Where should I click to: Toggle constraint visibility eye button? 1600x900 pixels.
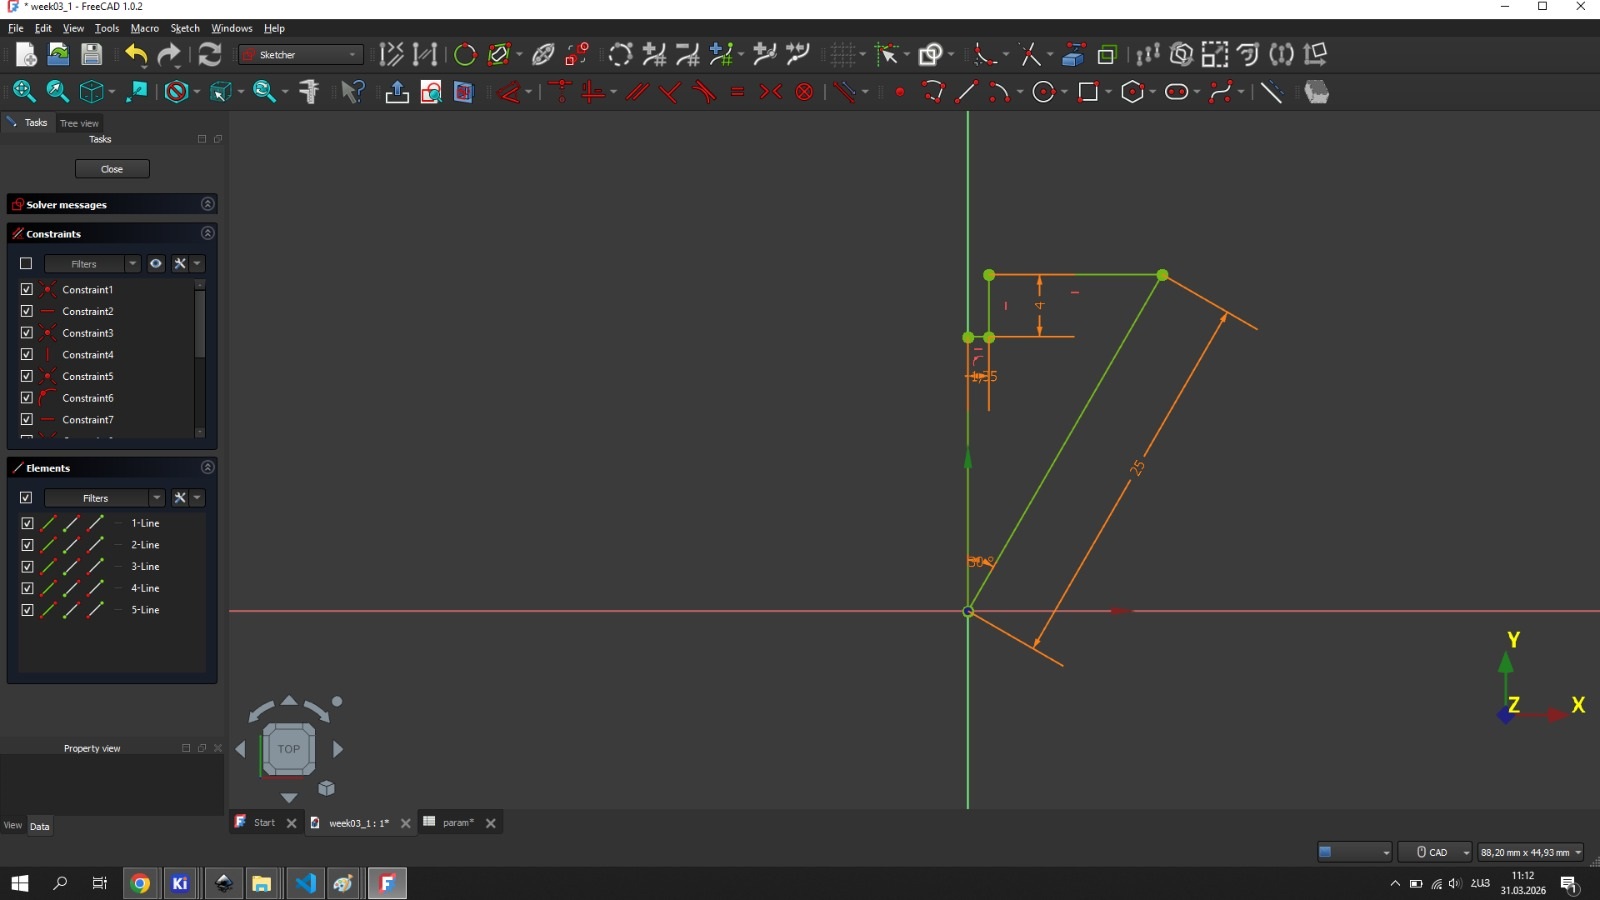[x=156, y=264]
